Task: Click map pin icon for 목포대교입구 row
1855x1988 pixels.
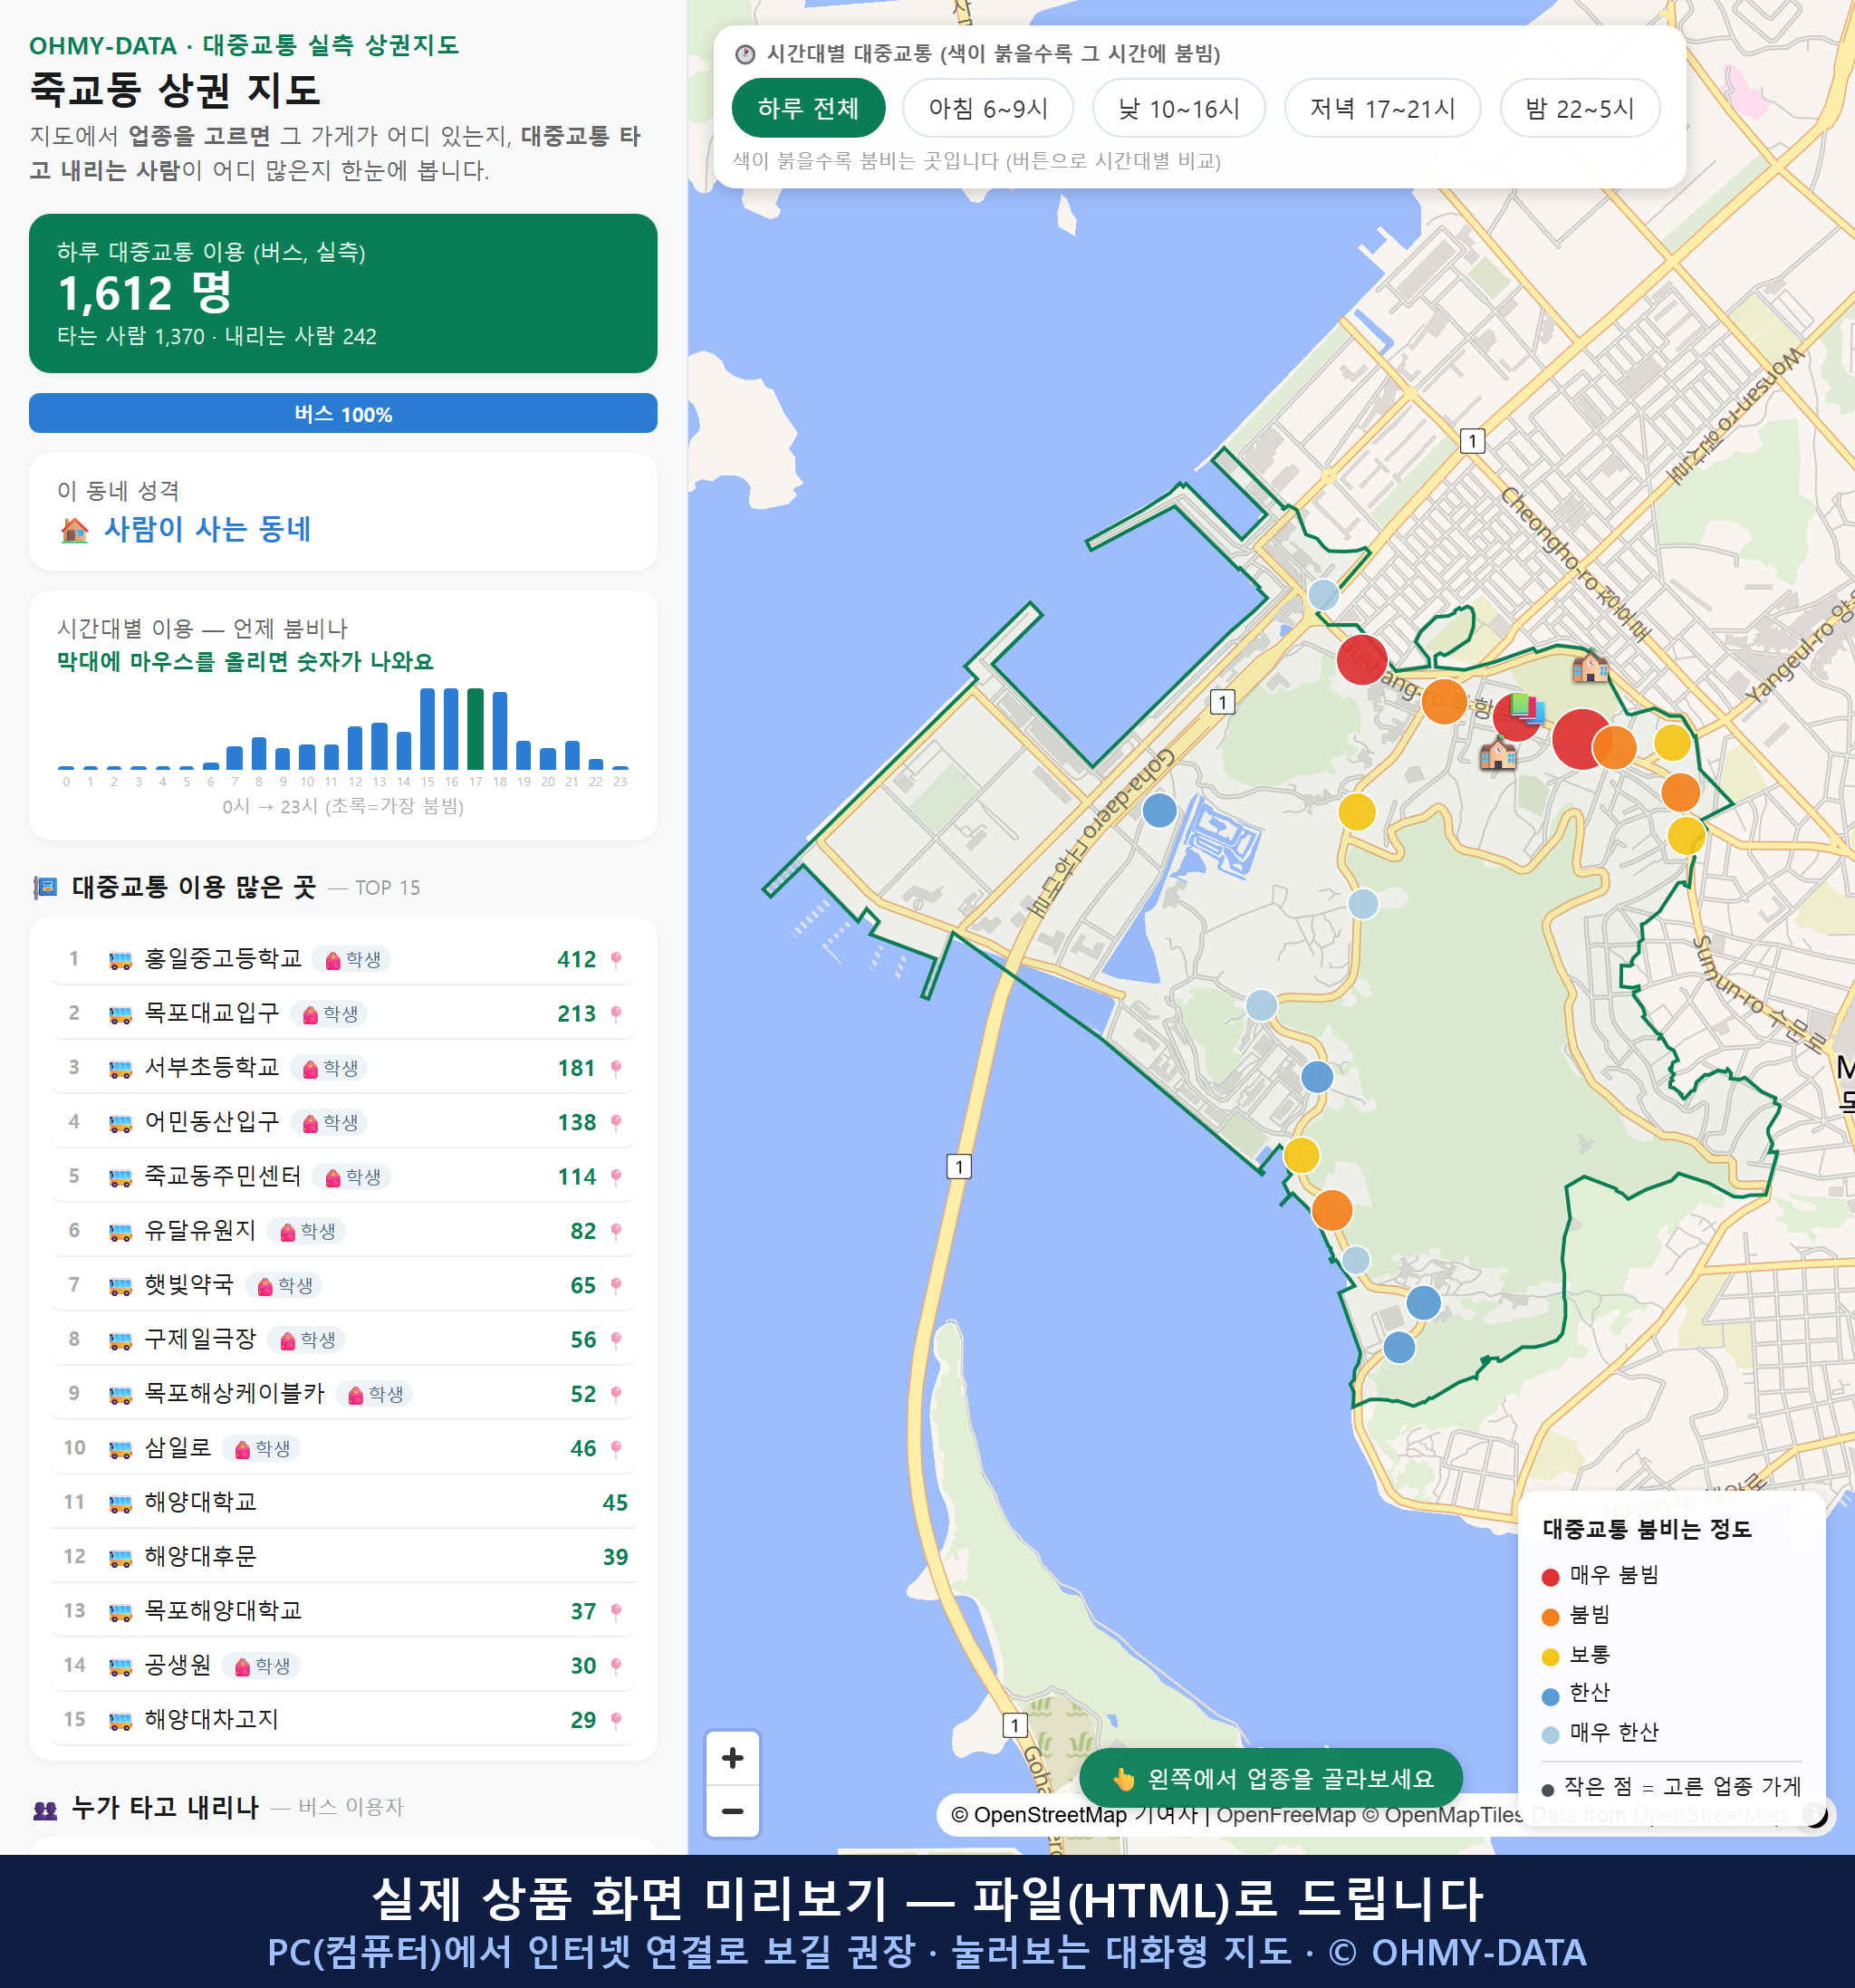Action: coord(616,1014)
